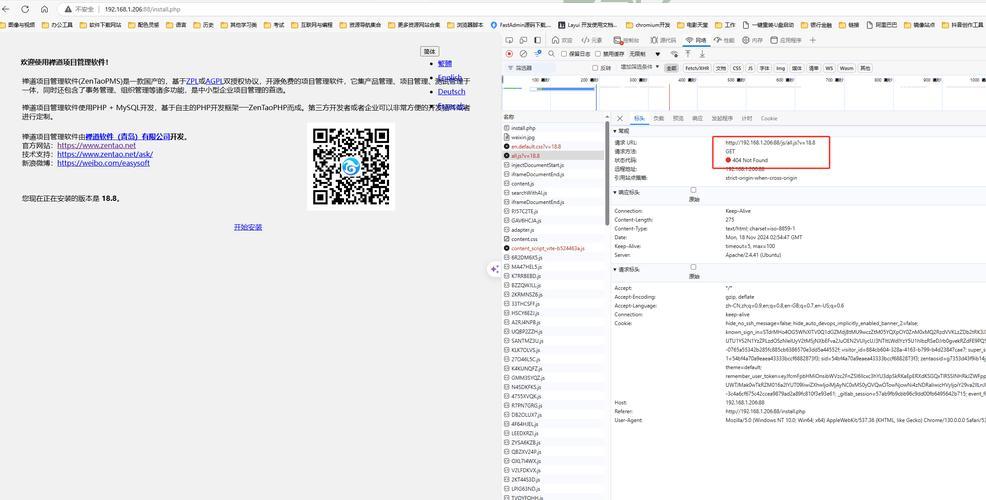Select the install.php request row

point(553,128)
